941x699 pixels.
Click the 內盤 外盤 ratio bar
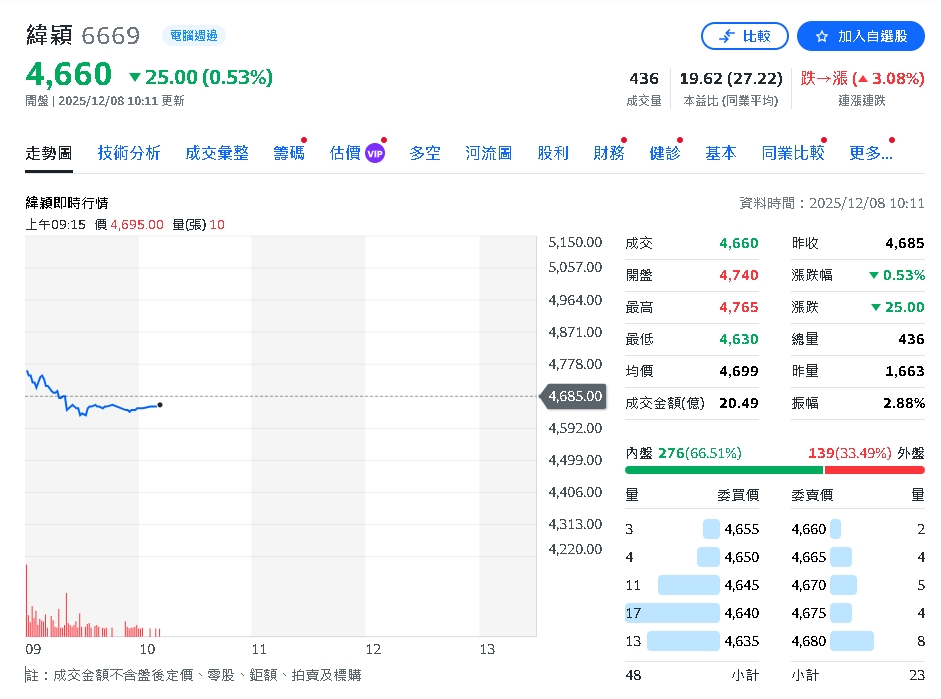click(x=775, y=470)
